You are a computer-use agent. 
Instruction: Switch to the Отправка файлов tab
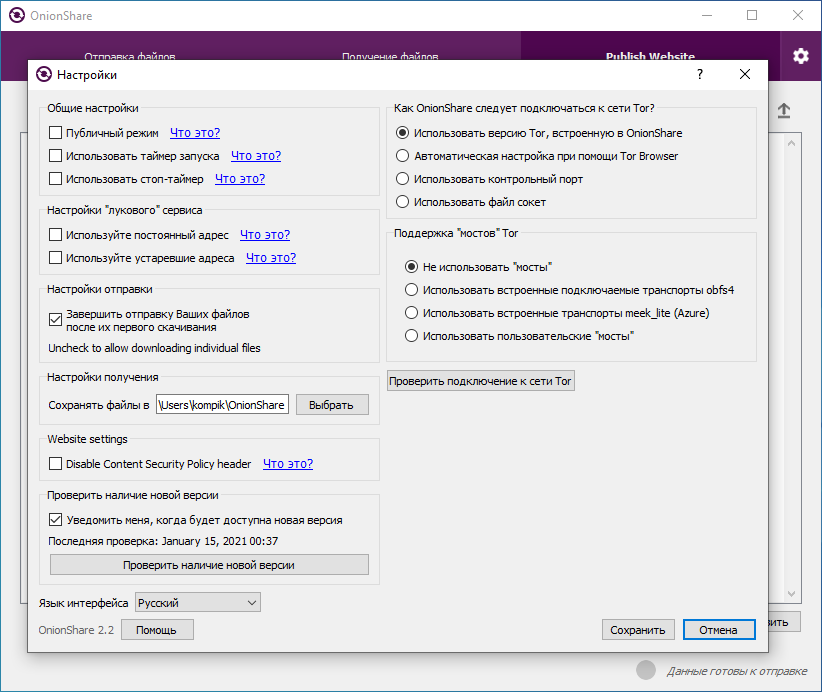point(130,56)
